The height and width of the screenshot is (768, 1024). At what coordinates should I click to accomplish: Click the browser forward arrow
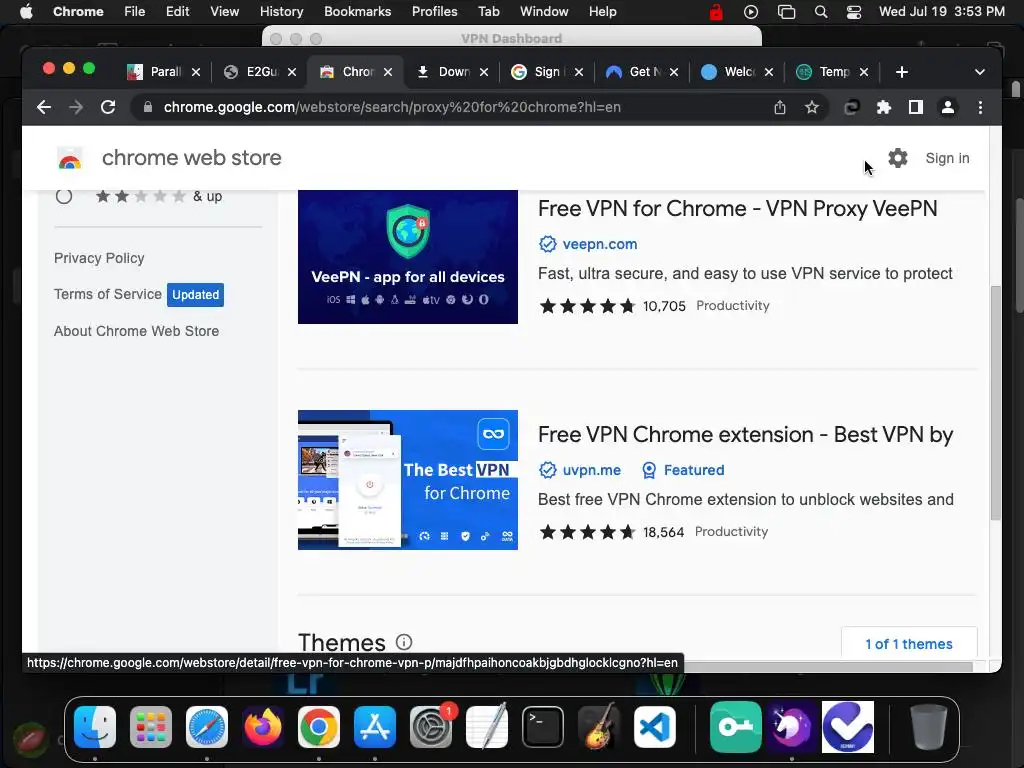[x=76, y=107]
